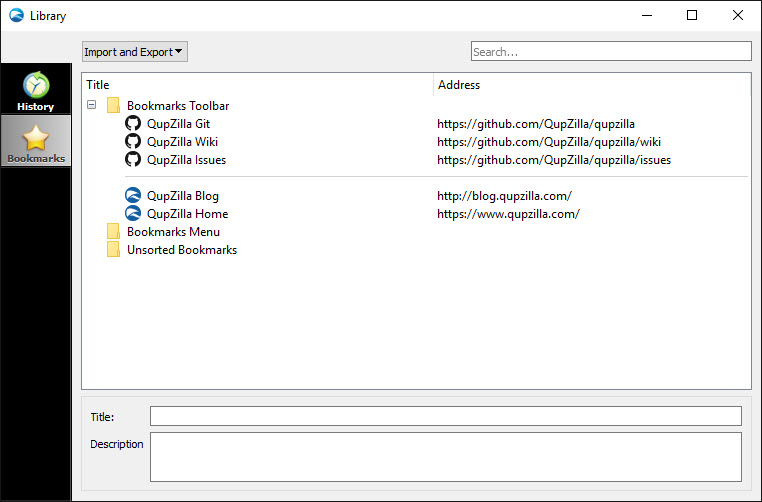This screenshot has height=502, width=762.
Task: Focus the Search bookmarks field
Action: [611, 52]
